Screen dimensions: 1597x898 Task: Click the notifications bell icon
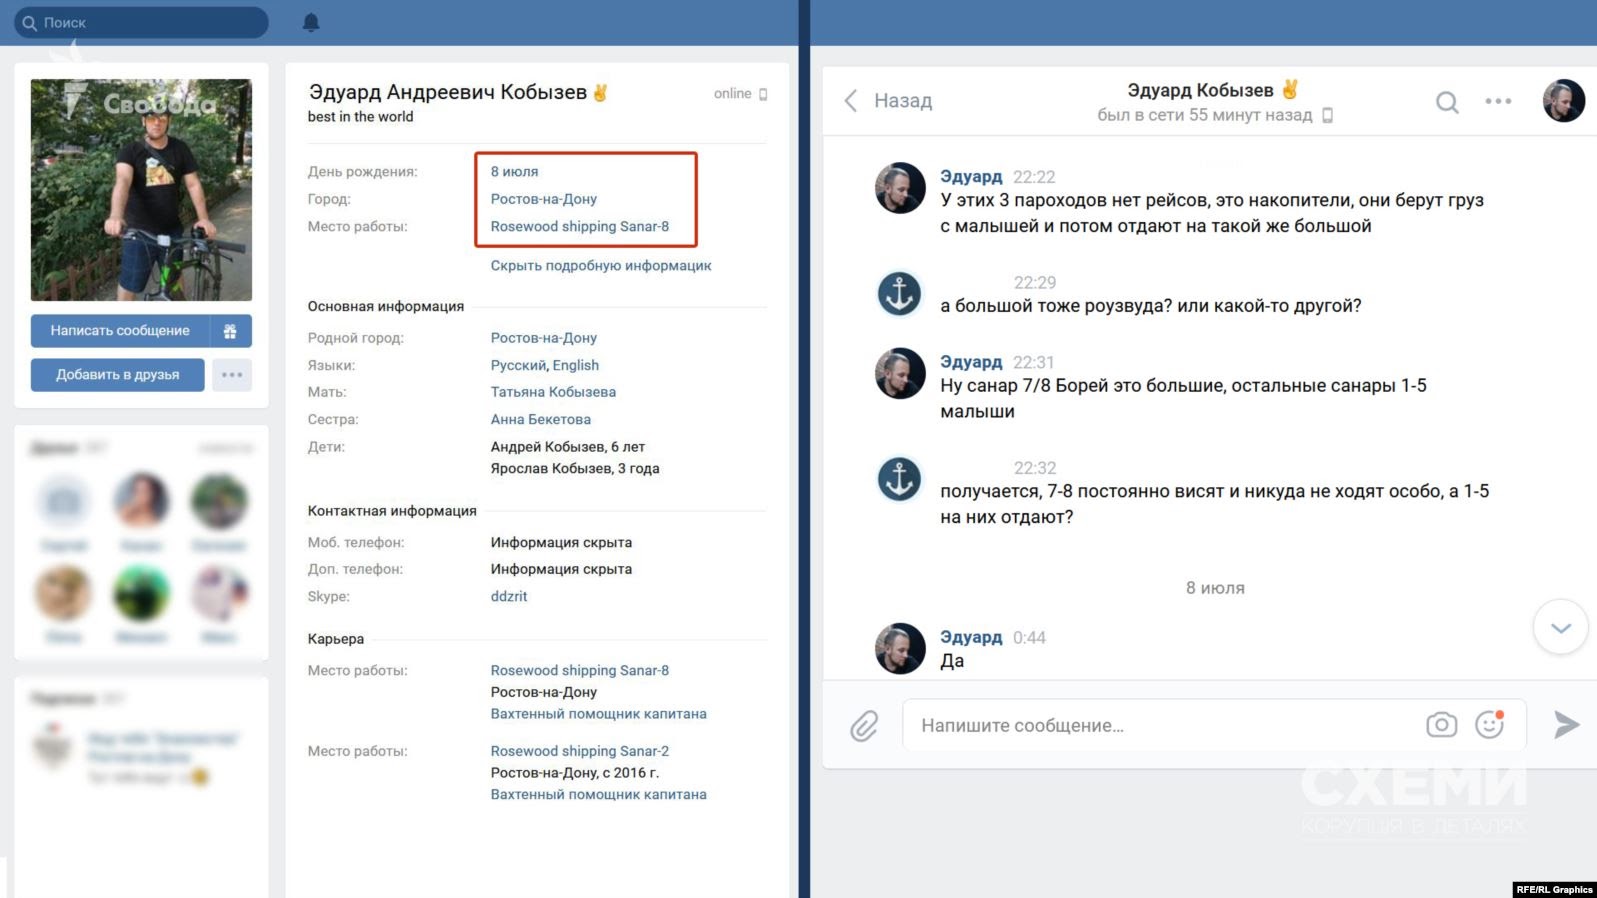coord(311,22)
